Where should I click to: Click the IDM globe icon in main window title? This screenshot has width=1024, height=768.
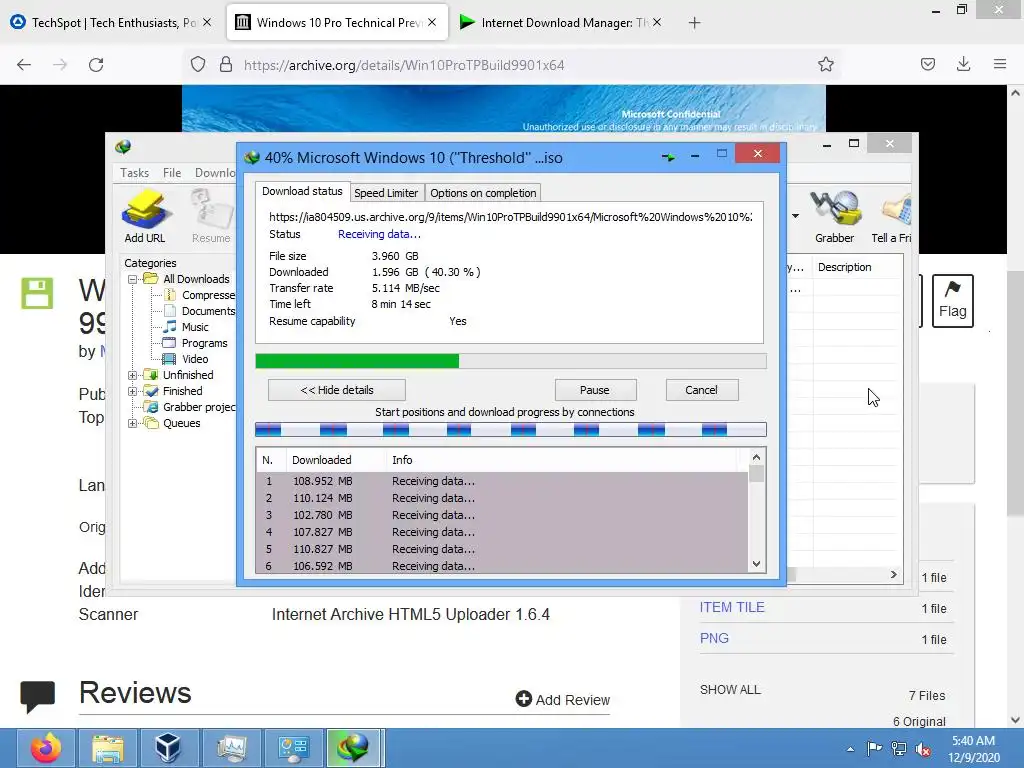coord(123,147)
